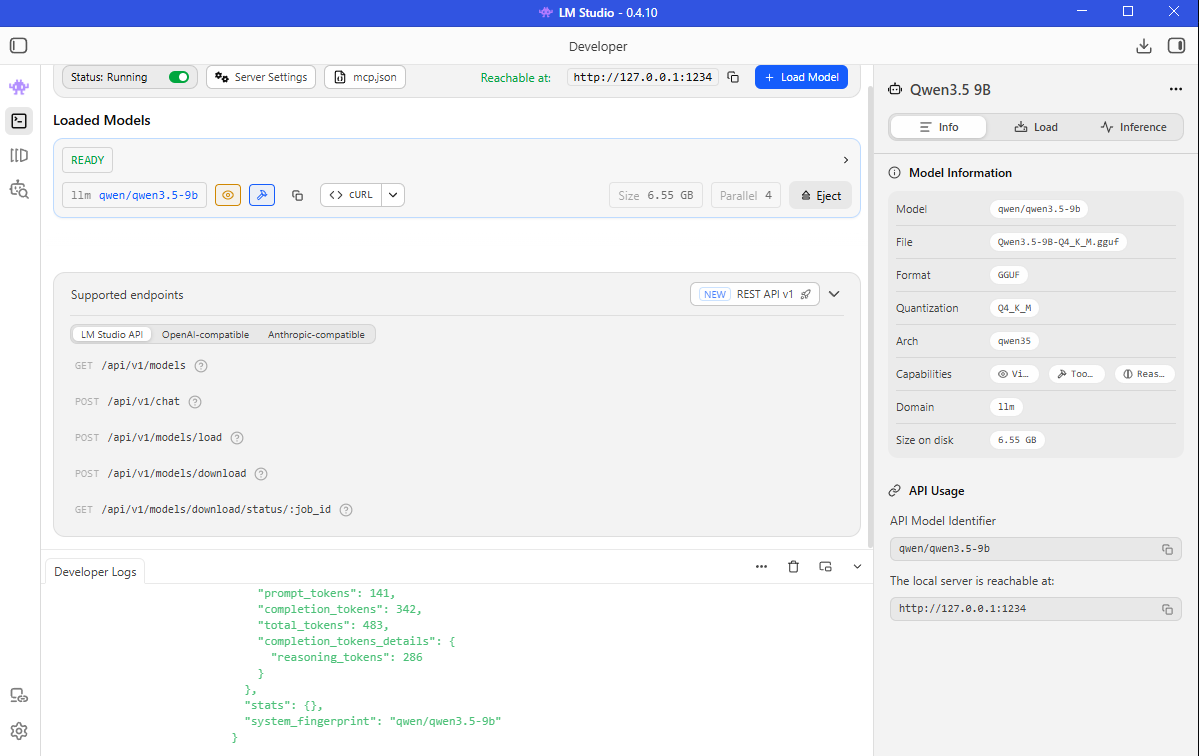The image size is (1199, 756).
Task: Open the dropdown arrow next to cURL
Action: coord(393,195)
